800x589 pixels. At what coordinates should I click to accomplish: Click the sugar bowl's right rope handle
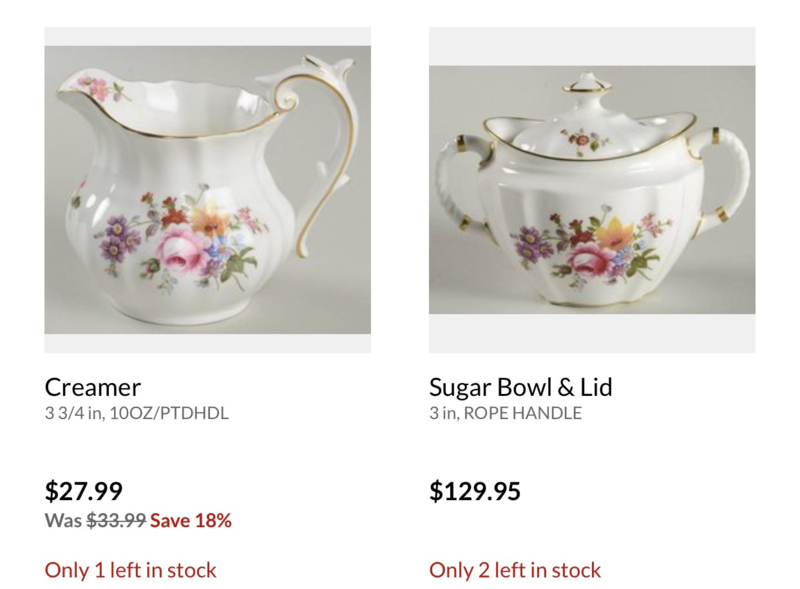point(722,174)
